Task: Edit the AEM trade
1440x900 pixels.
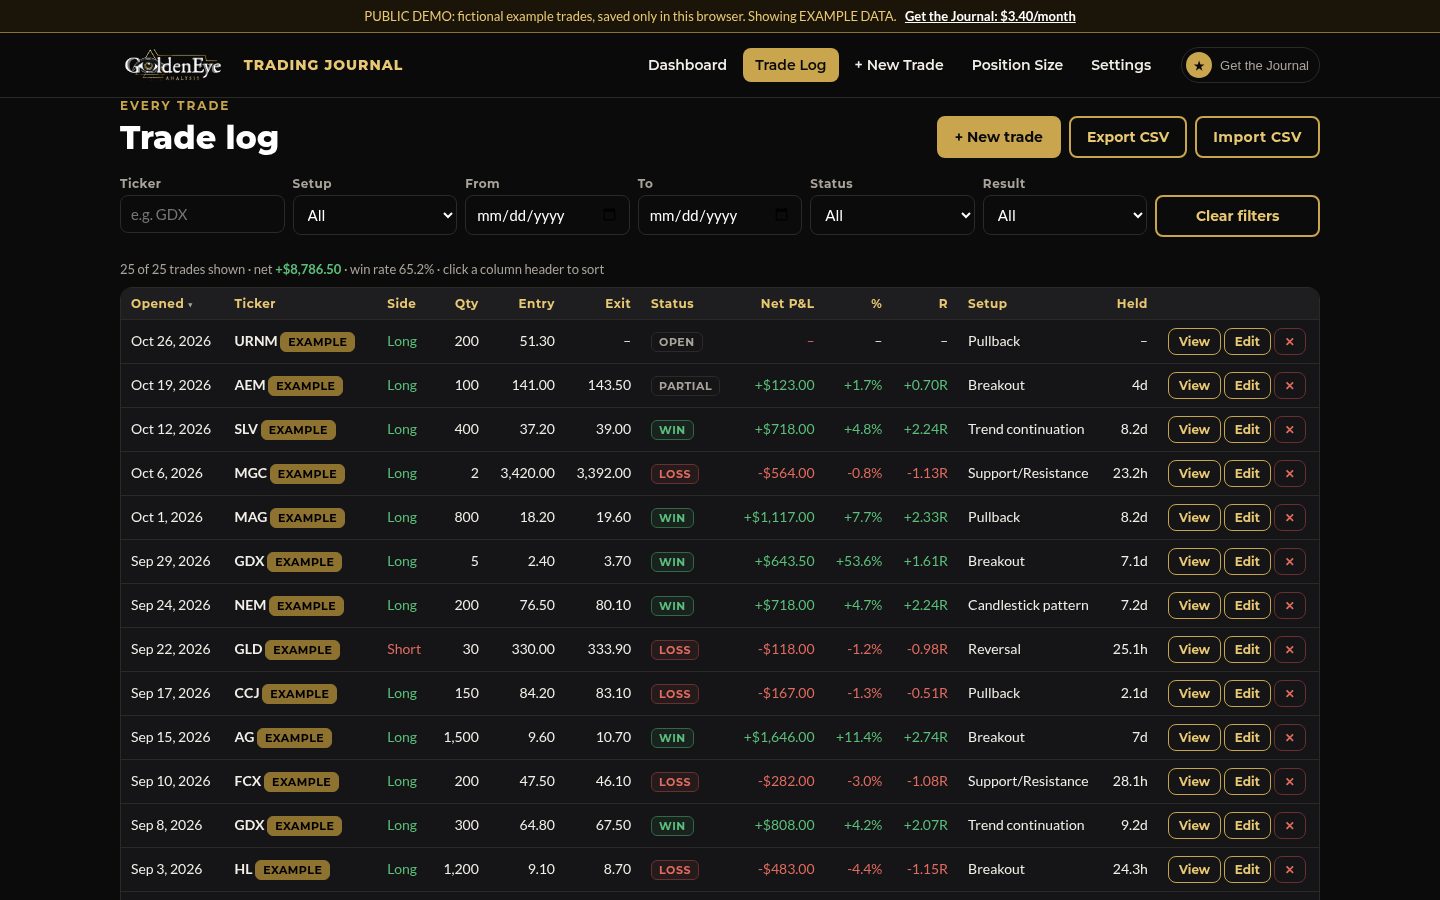Action: click(x=1247, y=386)
